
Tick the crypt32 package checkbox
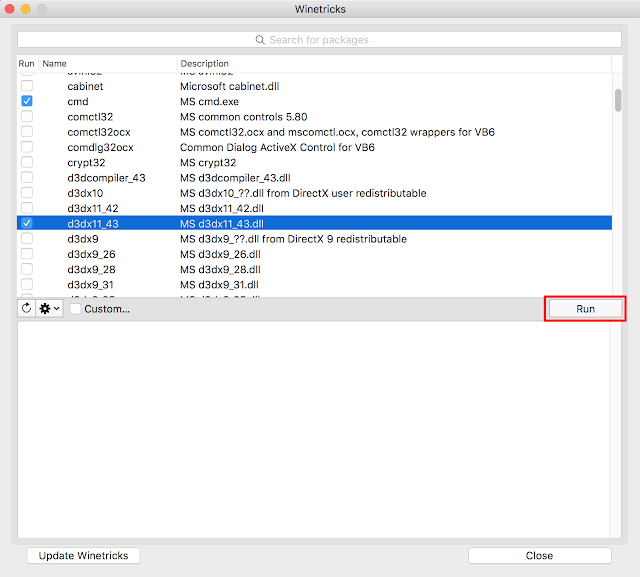coord(27,162)
